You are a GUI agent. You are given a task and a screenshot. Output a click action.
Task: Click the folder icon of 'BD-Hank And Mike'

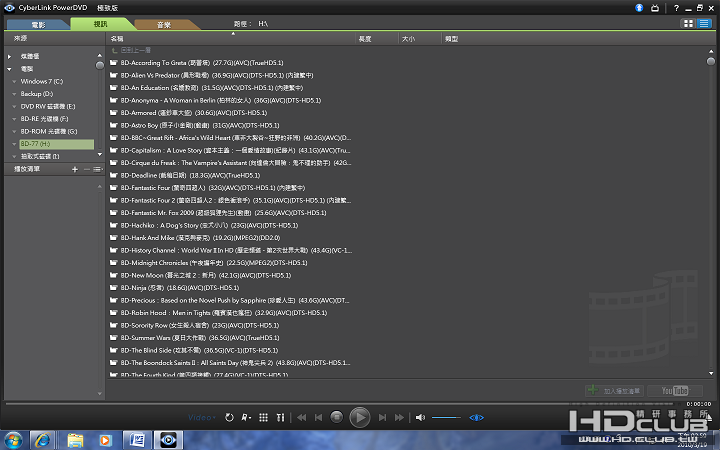(x=113, y=238)
